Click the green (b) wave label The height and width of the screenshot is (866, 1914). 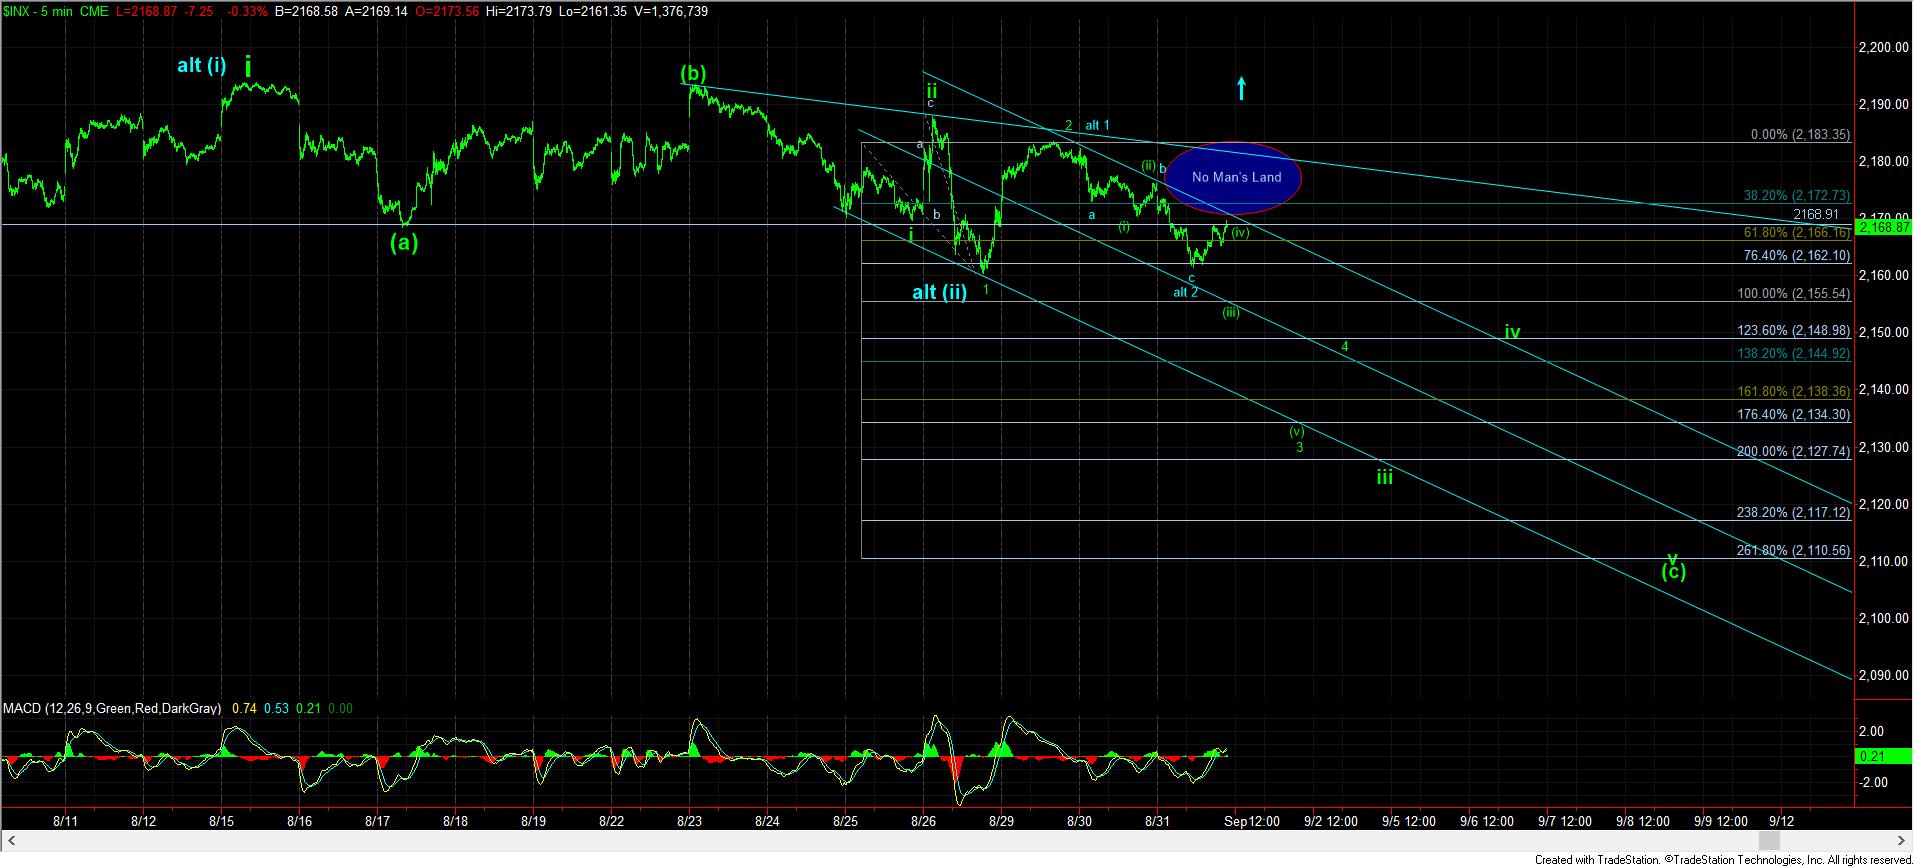click(x=693, y=73)
